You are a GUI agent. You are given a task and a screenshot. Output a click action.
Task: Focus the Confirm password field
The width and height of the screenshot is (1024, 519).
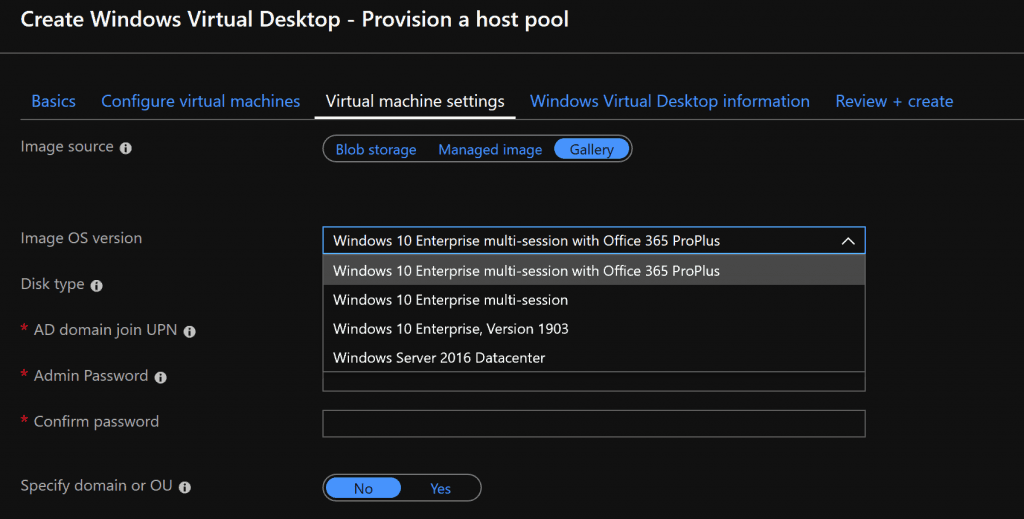[594, 424]
